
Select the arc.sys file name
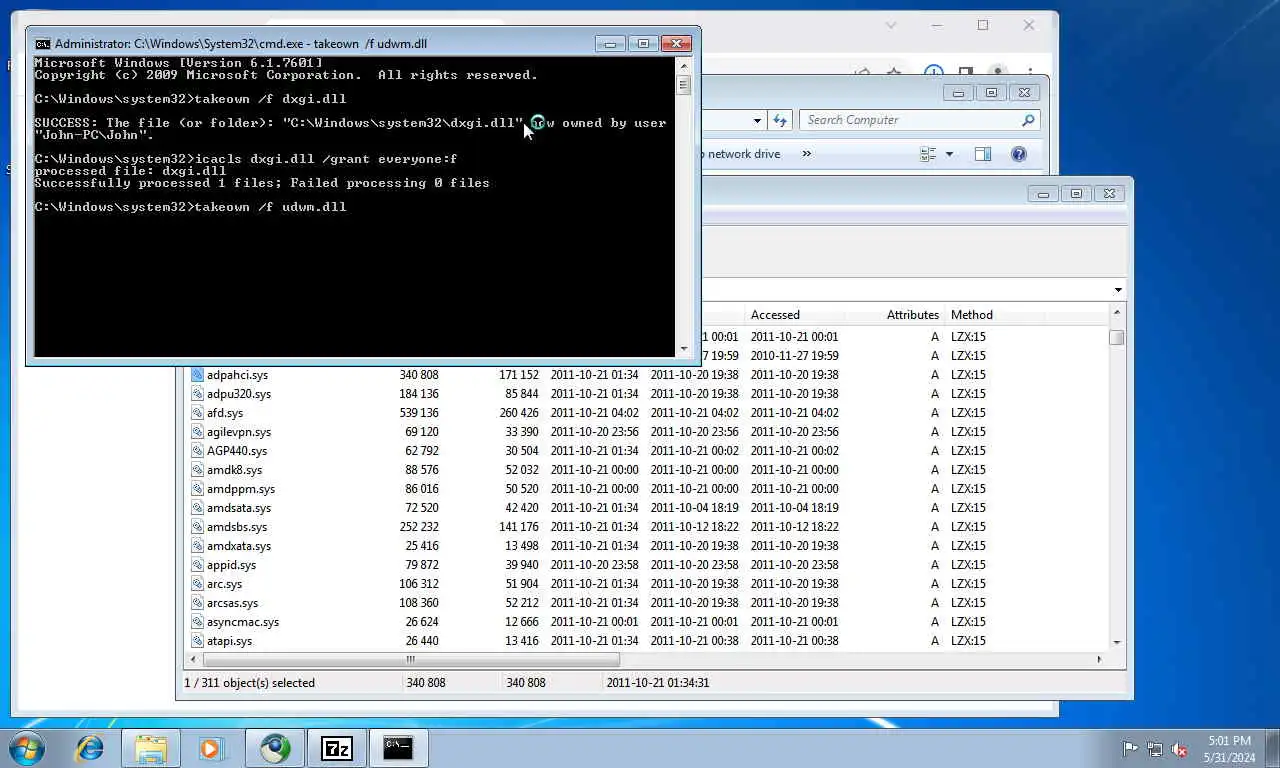coord(224,584)
